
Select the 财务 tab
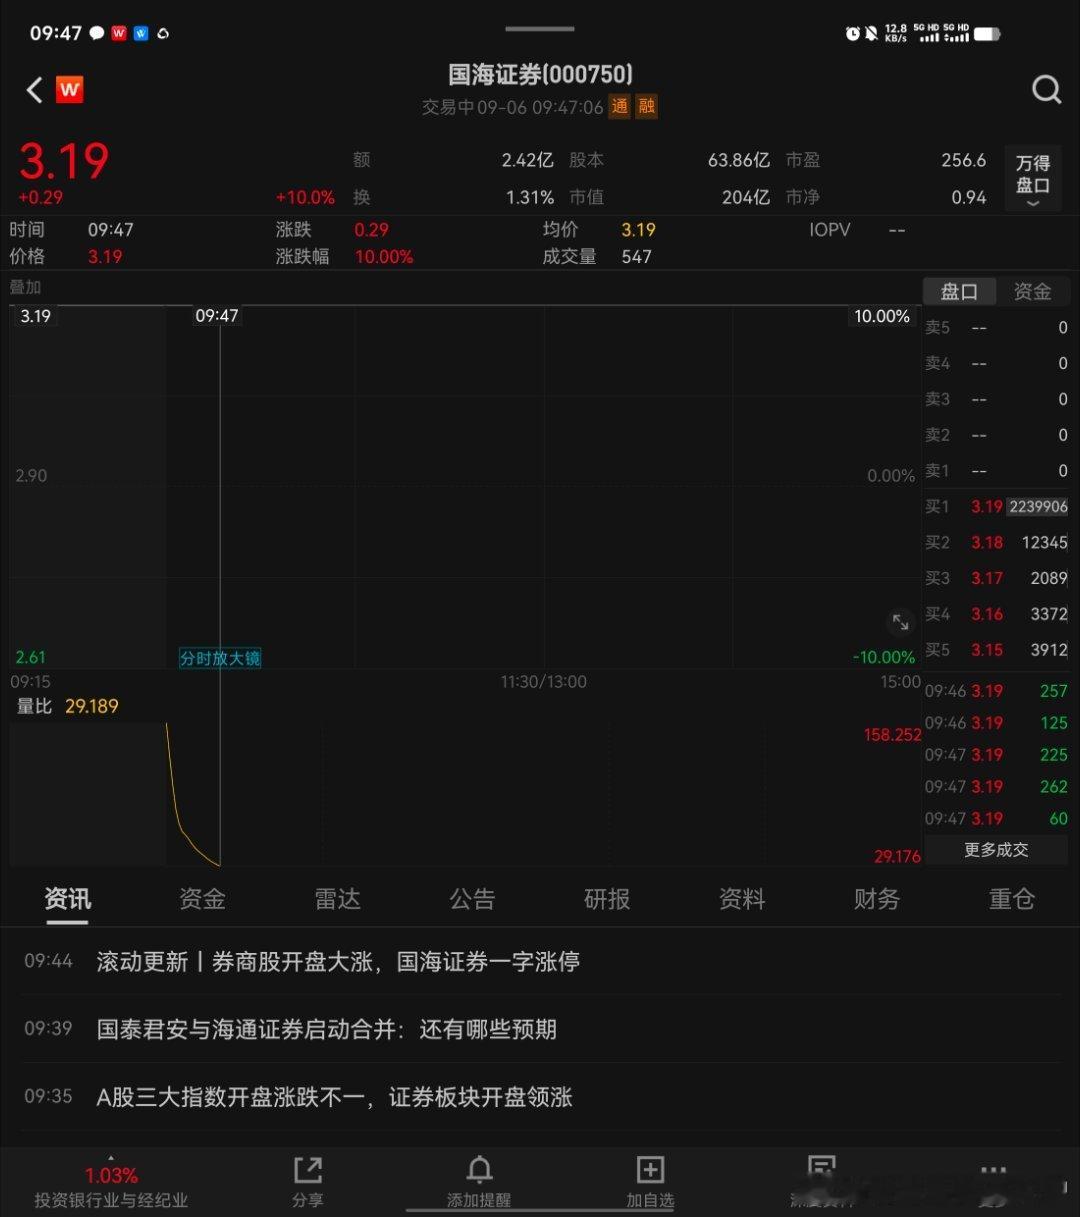point(877,899)
